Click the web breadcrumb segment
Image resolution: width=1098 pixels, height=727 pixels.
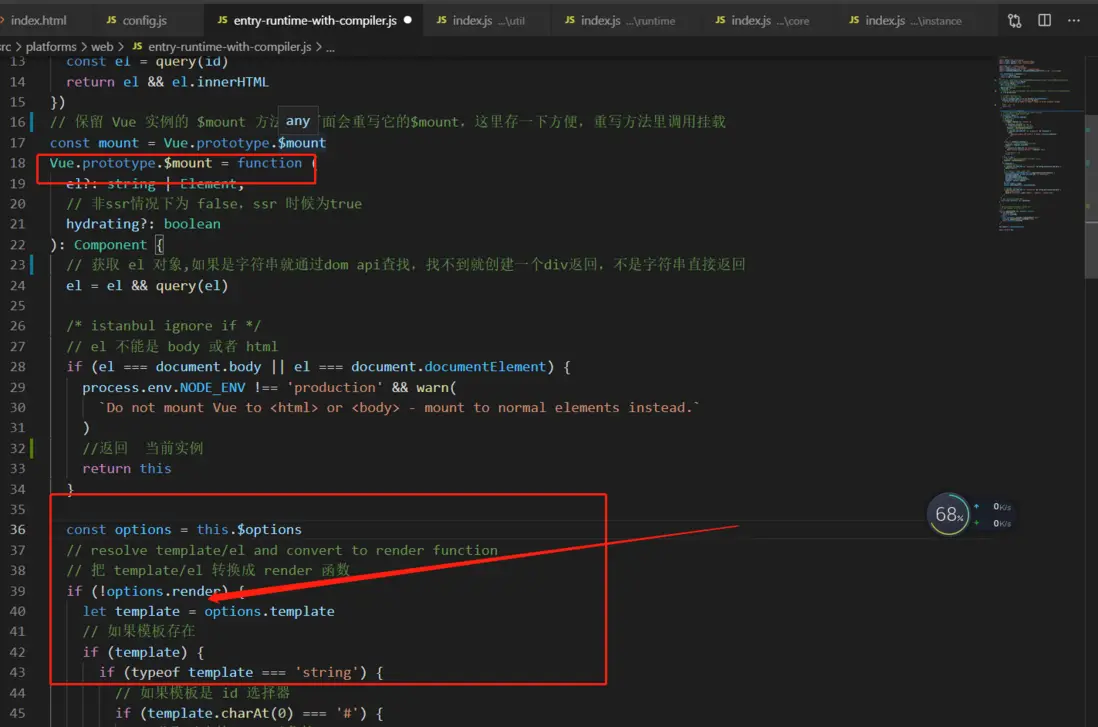pos(102,46)
